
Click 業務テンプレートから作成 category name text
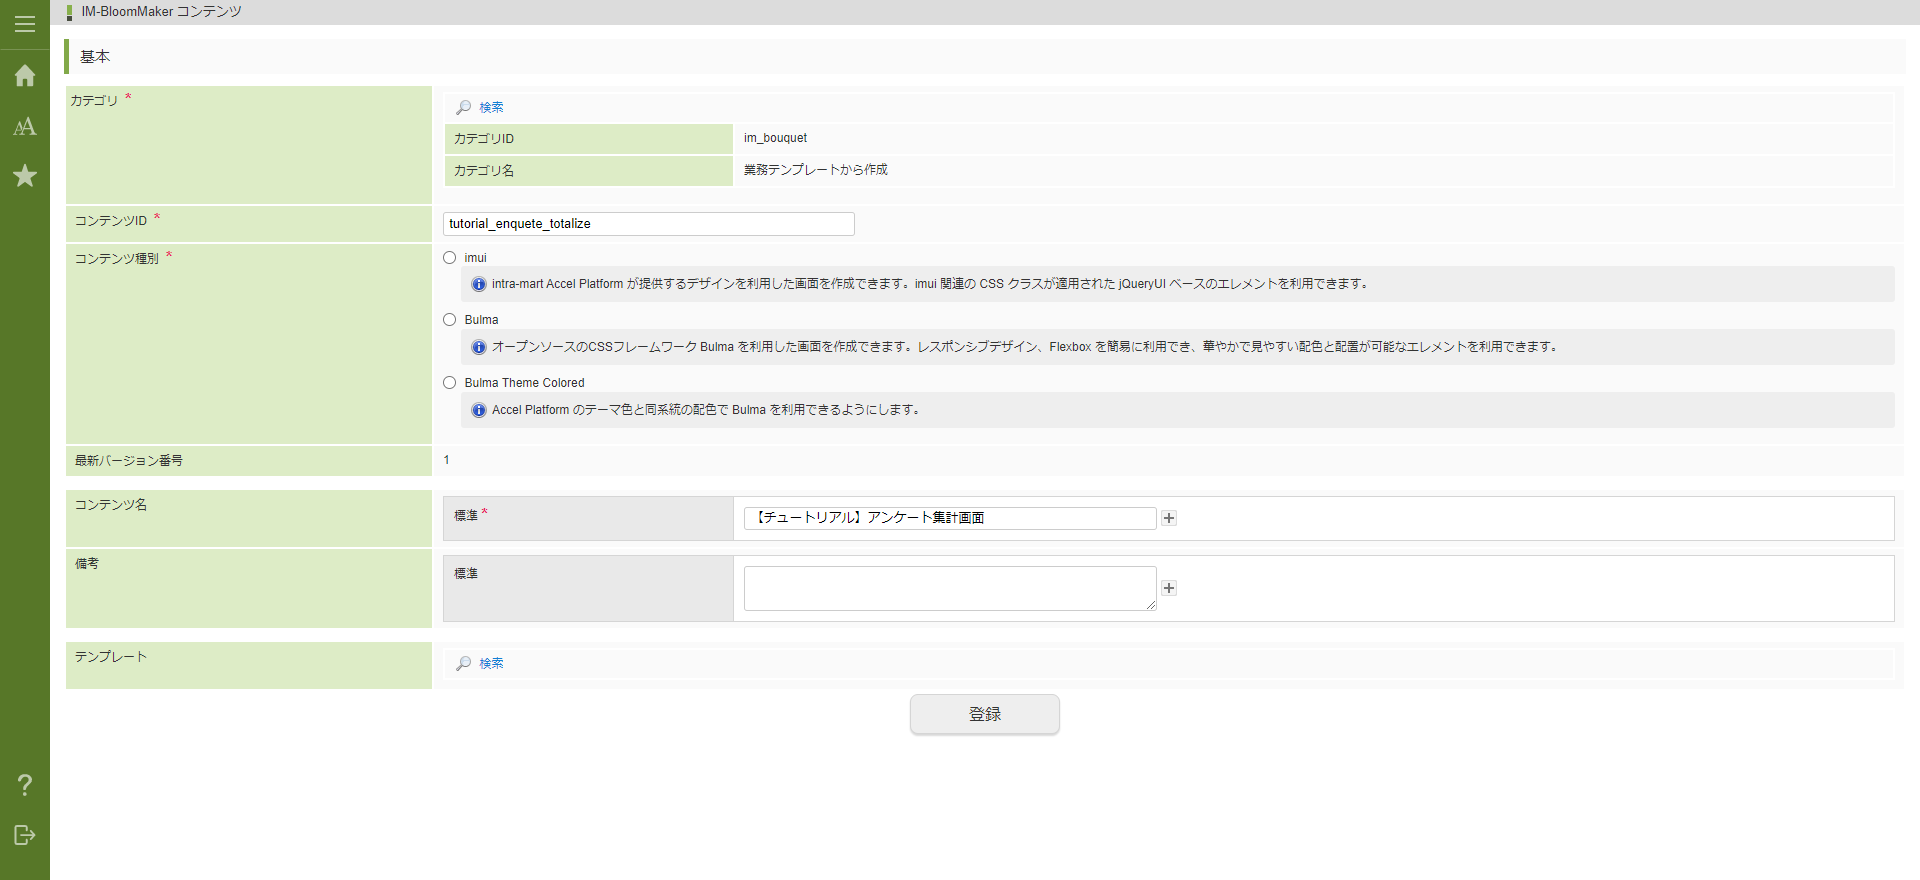[x=816, y=170]
